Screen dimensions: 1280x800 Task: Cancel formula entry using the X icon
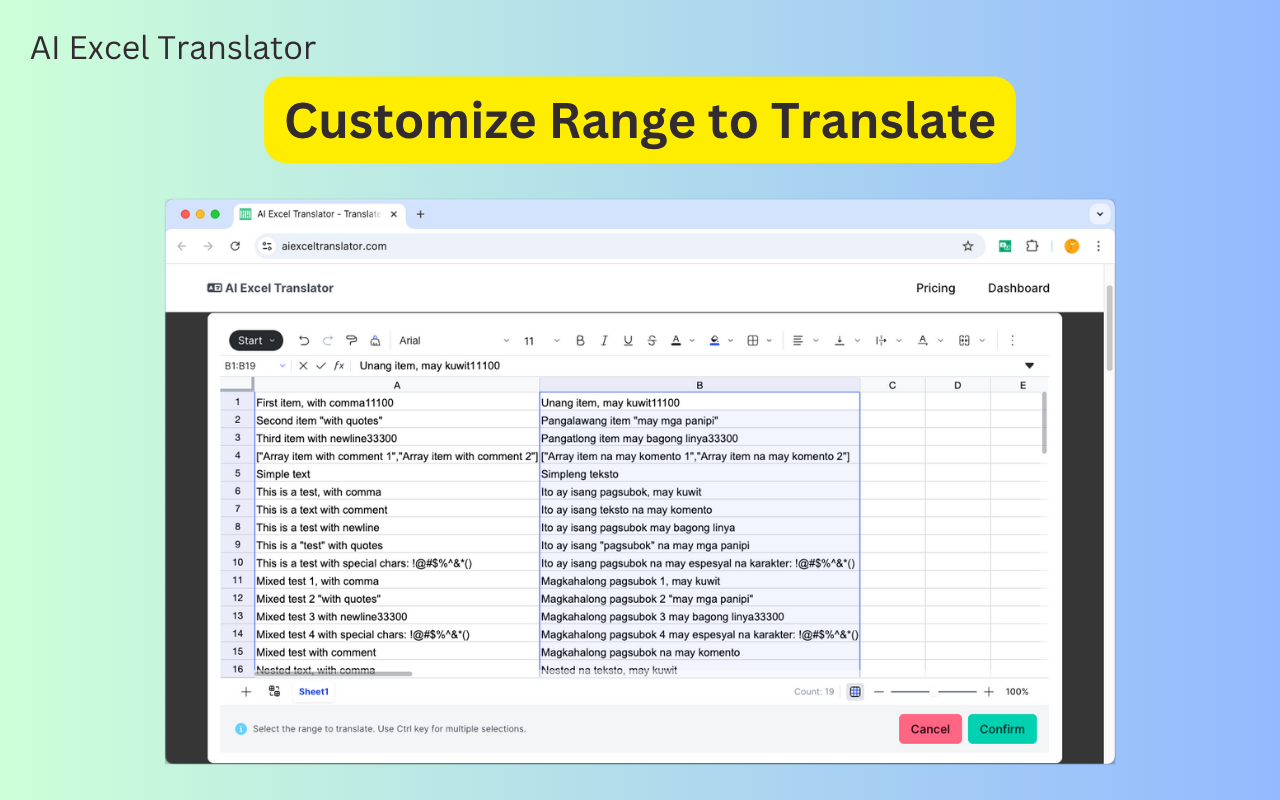point(302,365)
